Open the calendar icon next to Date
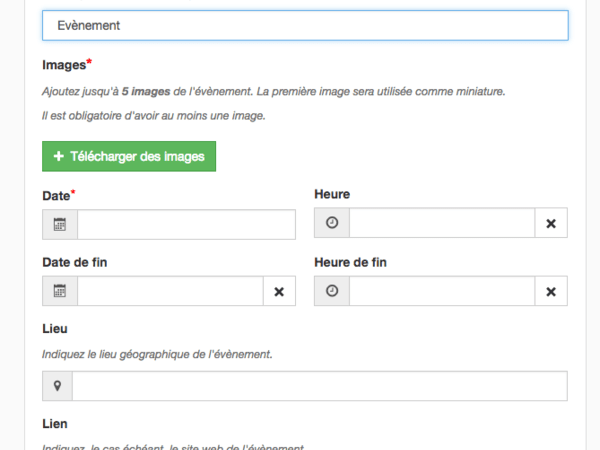Screen dimensions: 600x450 (60, 225)
